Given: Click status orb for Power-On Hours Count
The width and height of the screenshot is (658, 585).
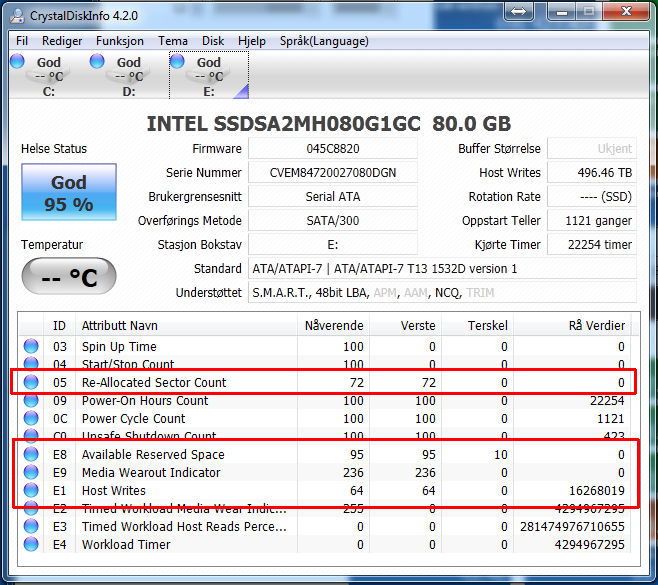Looking at the screenshot, I should (x=31, y=400).
